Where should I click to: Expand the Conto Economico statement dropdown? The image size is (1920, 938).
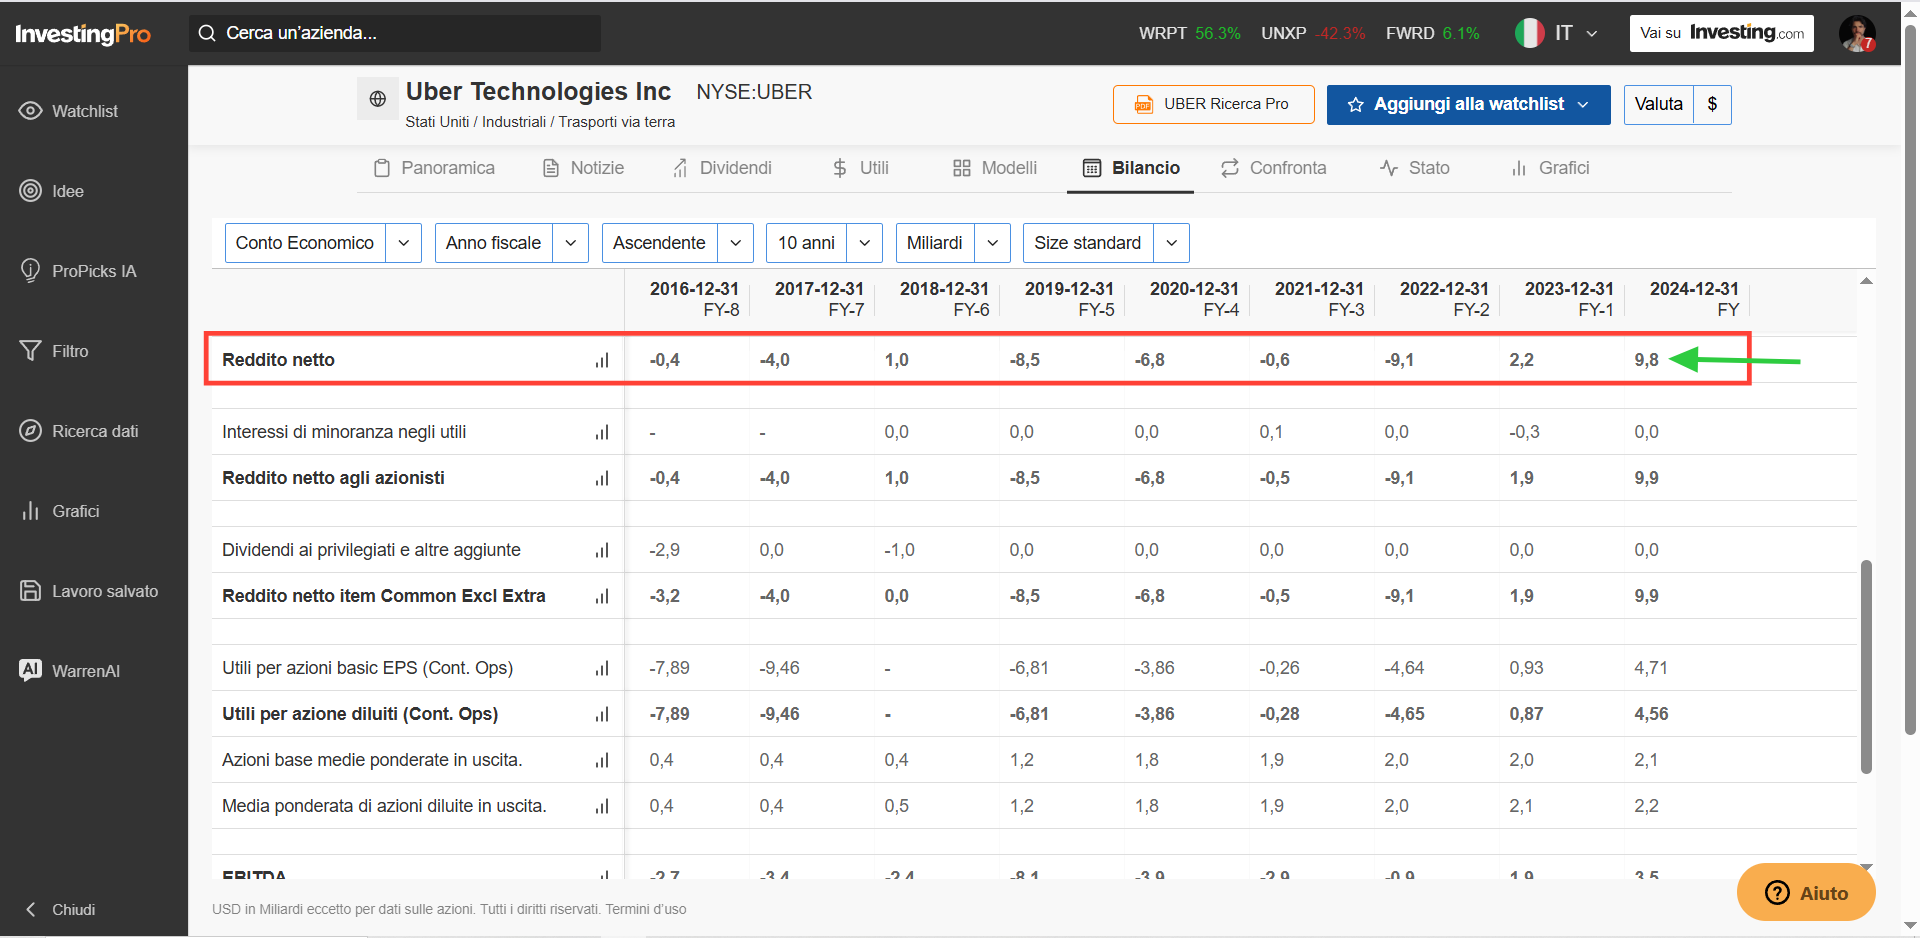click(323, 243)
